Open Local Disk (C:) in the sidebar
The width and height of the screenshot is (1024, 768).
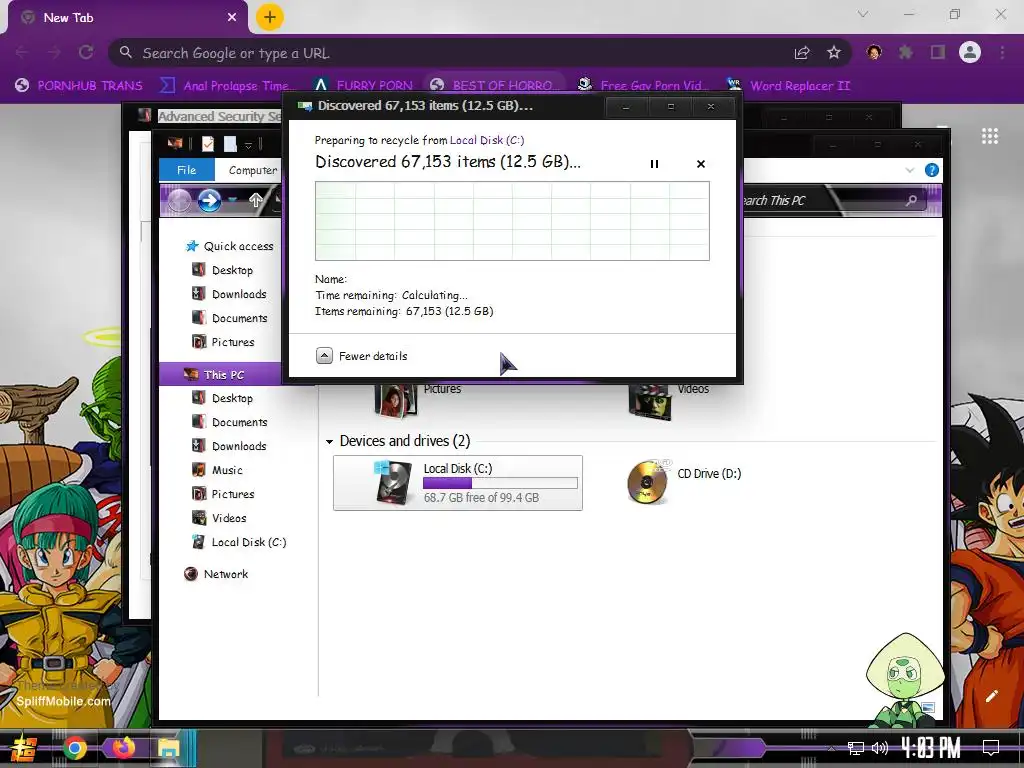point(239,542)
